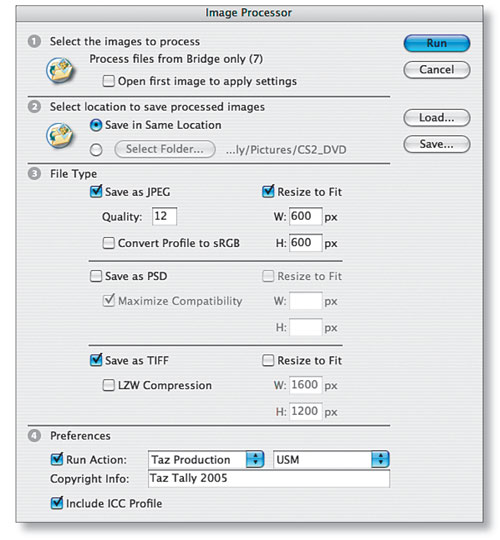Viewport: 500px width, 540px height.
Task: Click the folder icon beside Save in Same Location
Action: [x=60, y=135]
